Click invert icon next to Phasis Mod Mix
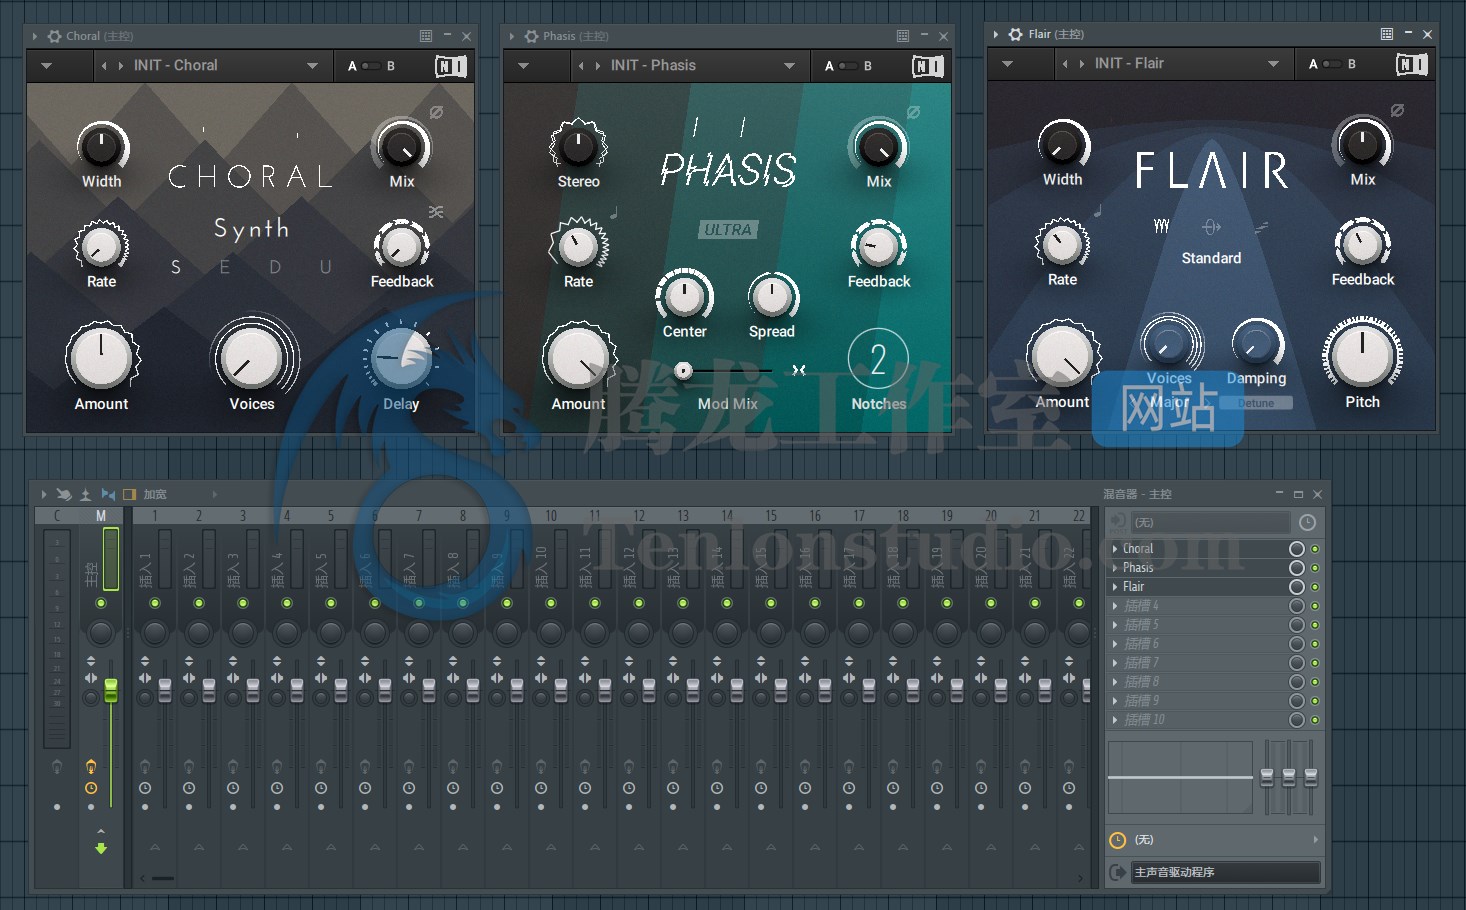This screenshot has height=910, width=1466. pos(799,370)
